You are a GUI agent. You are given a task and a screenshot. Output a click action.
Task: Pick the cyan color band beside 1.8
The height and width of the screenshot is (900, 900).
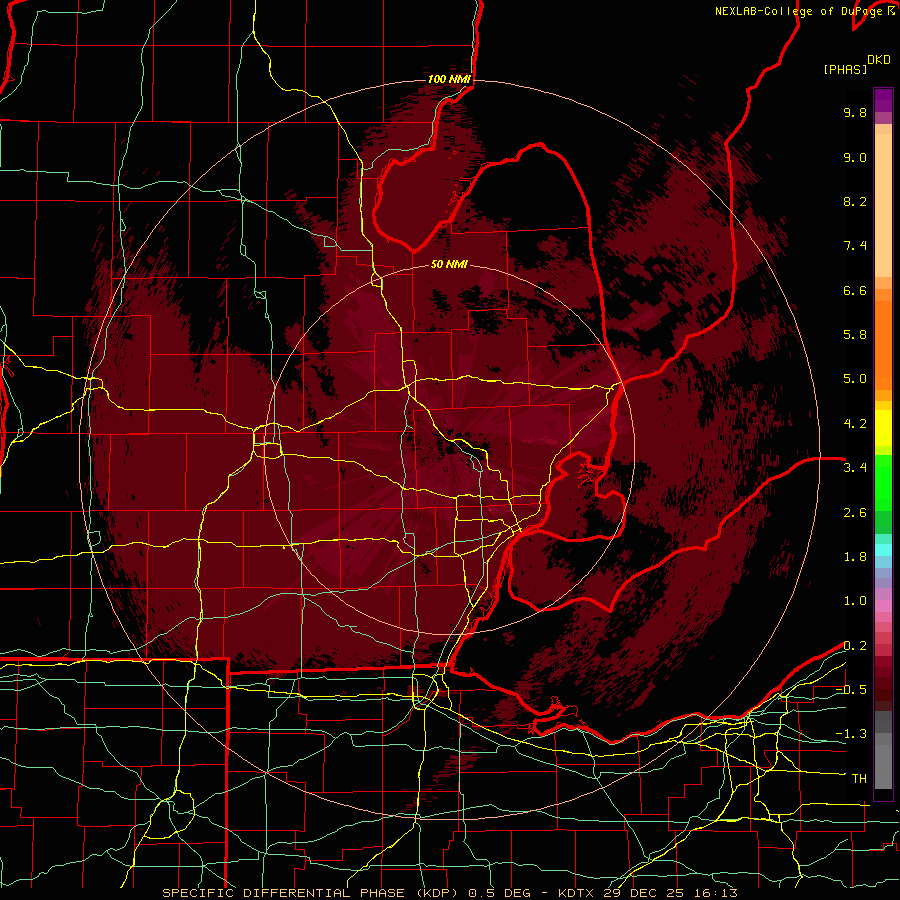pyautogui.click(x=883, y=550)
